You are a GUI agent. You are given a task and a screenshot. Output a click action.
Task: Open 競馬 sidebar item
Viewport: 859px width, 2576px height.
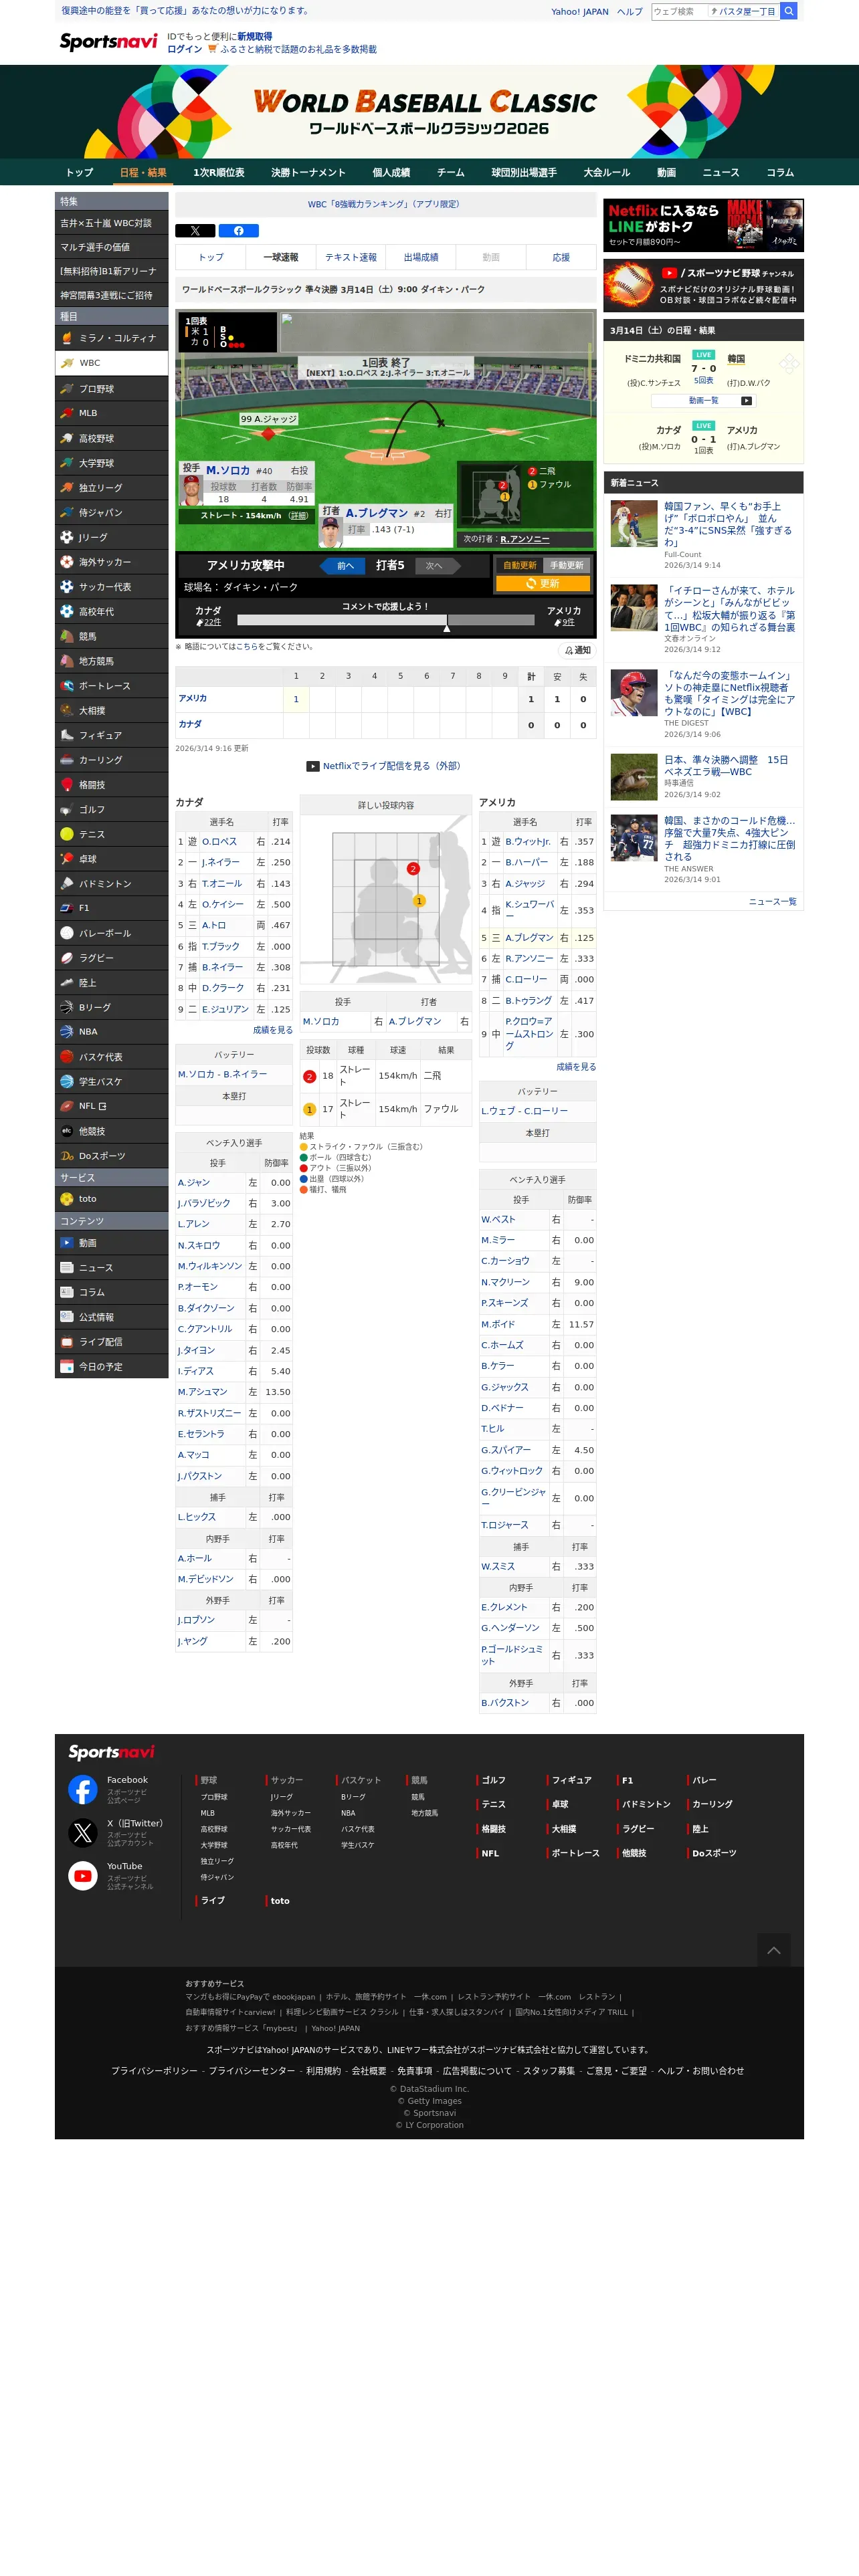[x=111, y=636]
